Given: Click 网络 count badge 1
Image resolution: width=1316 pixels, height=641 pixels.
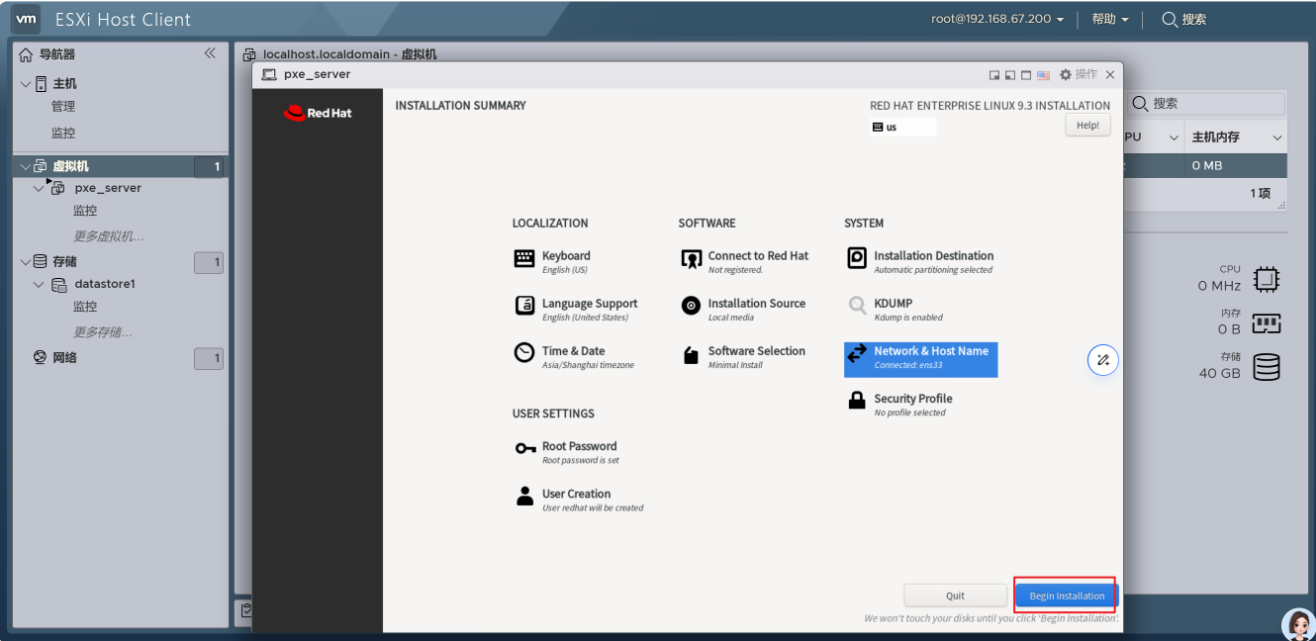Looking at the screenshot, I should click(x=209, y=359).
